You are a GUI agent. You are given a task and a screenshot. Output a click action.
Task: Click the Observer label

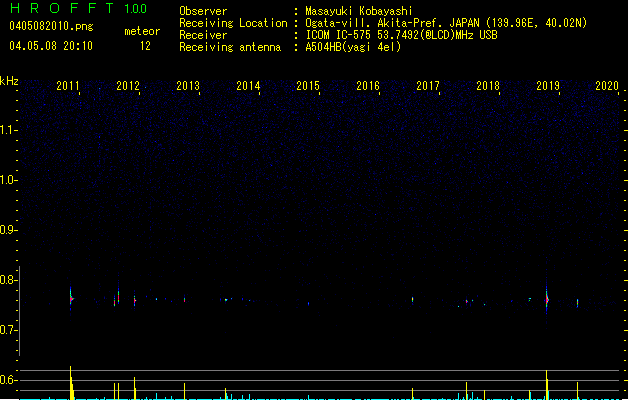pos(203,11)
